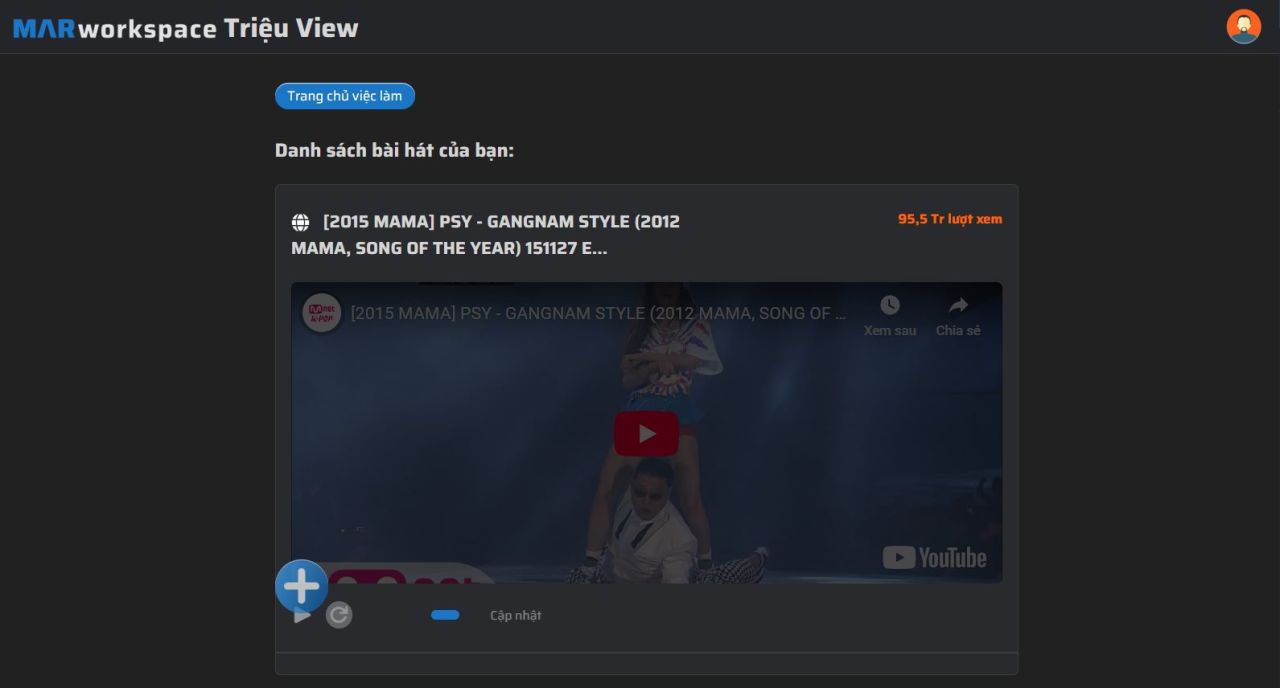Play the embedded YouTube video
Image resolution: width=1280 pixels, height=688 pixels.
click(646, 433)
